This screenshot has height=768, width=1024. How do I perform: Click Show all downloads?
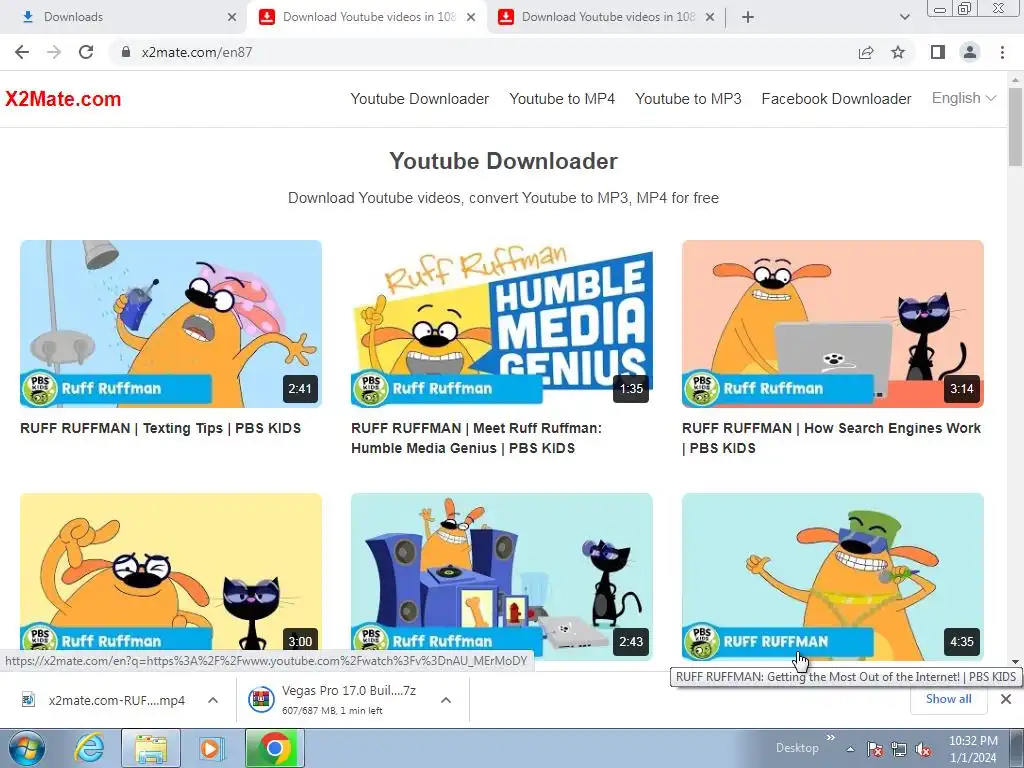948,699
